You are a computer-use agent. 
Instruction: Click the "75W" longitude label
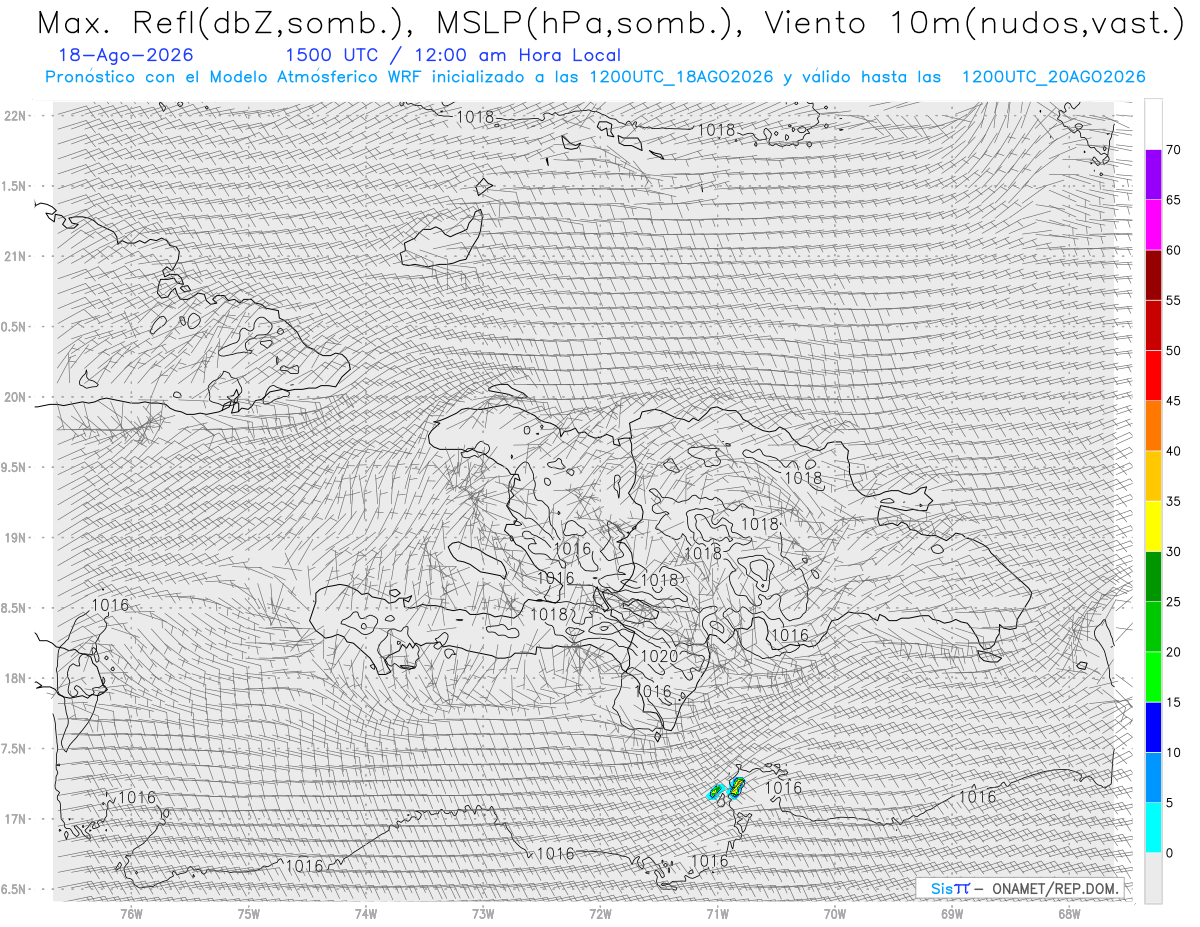click(248, 913)
